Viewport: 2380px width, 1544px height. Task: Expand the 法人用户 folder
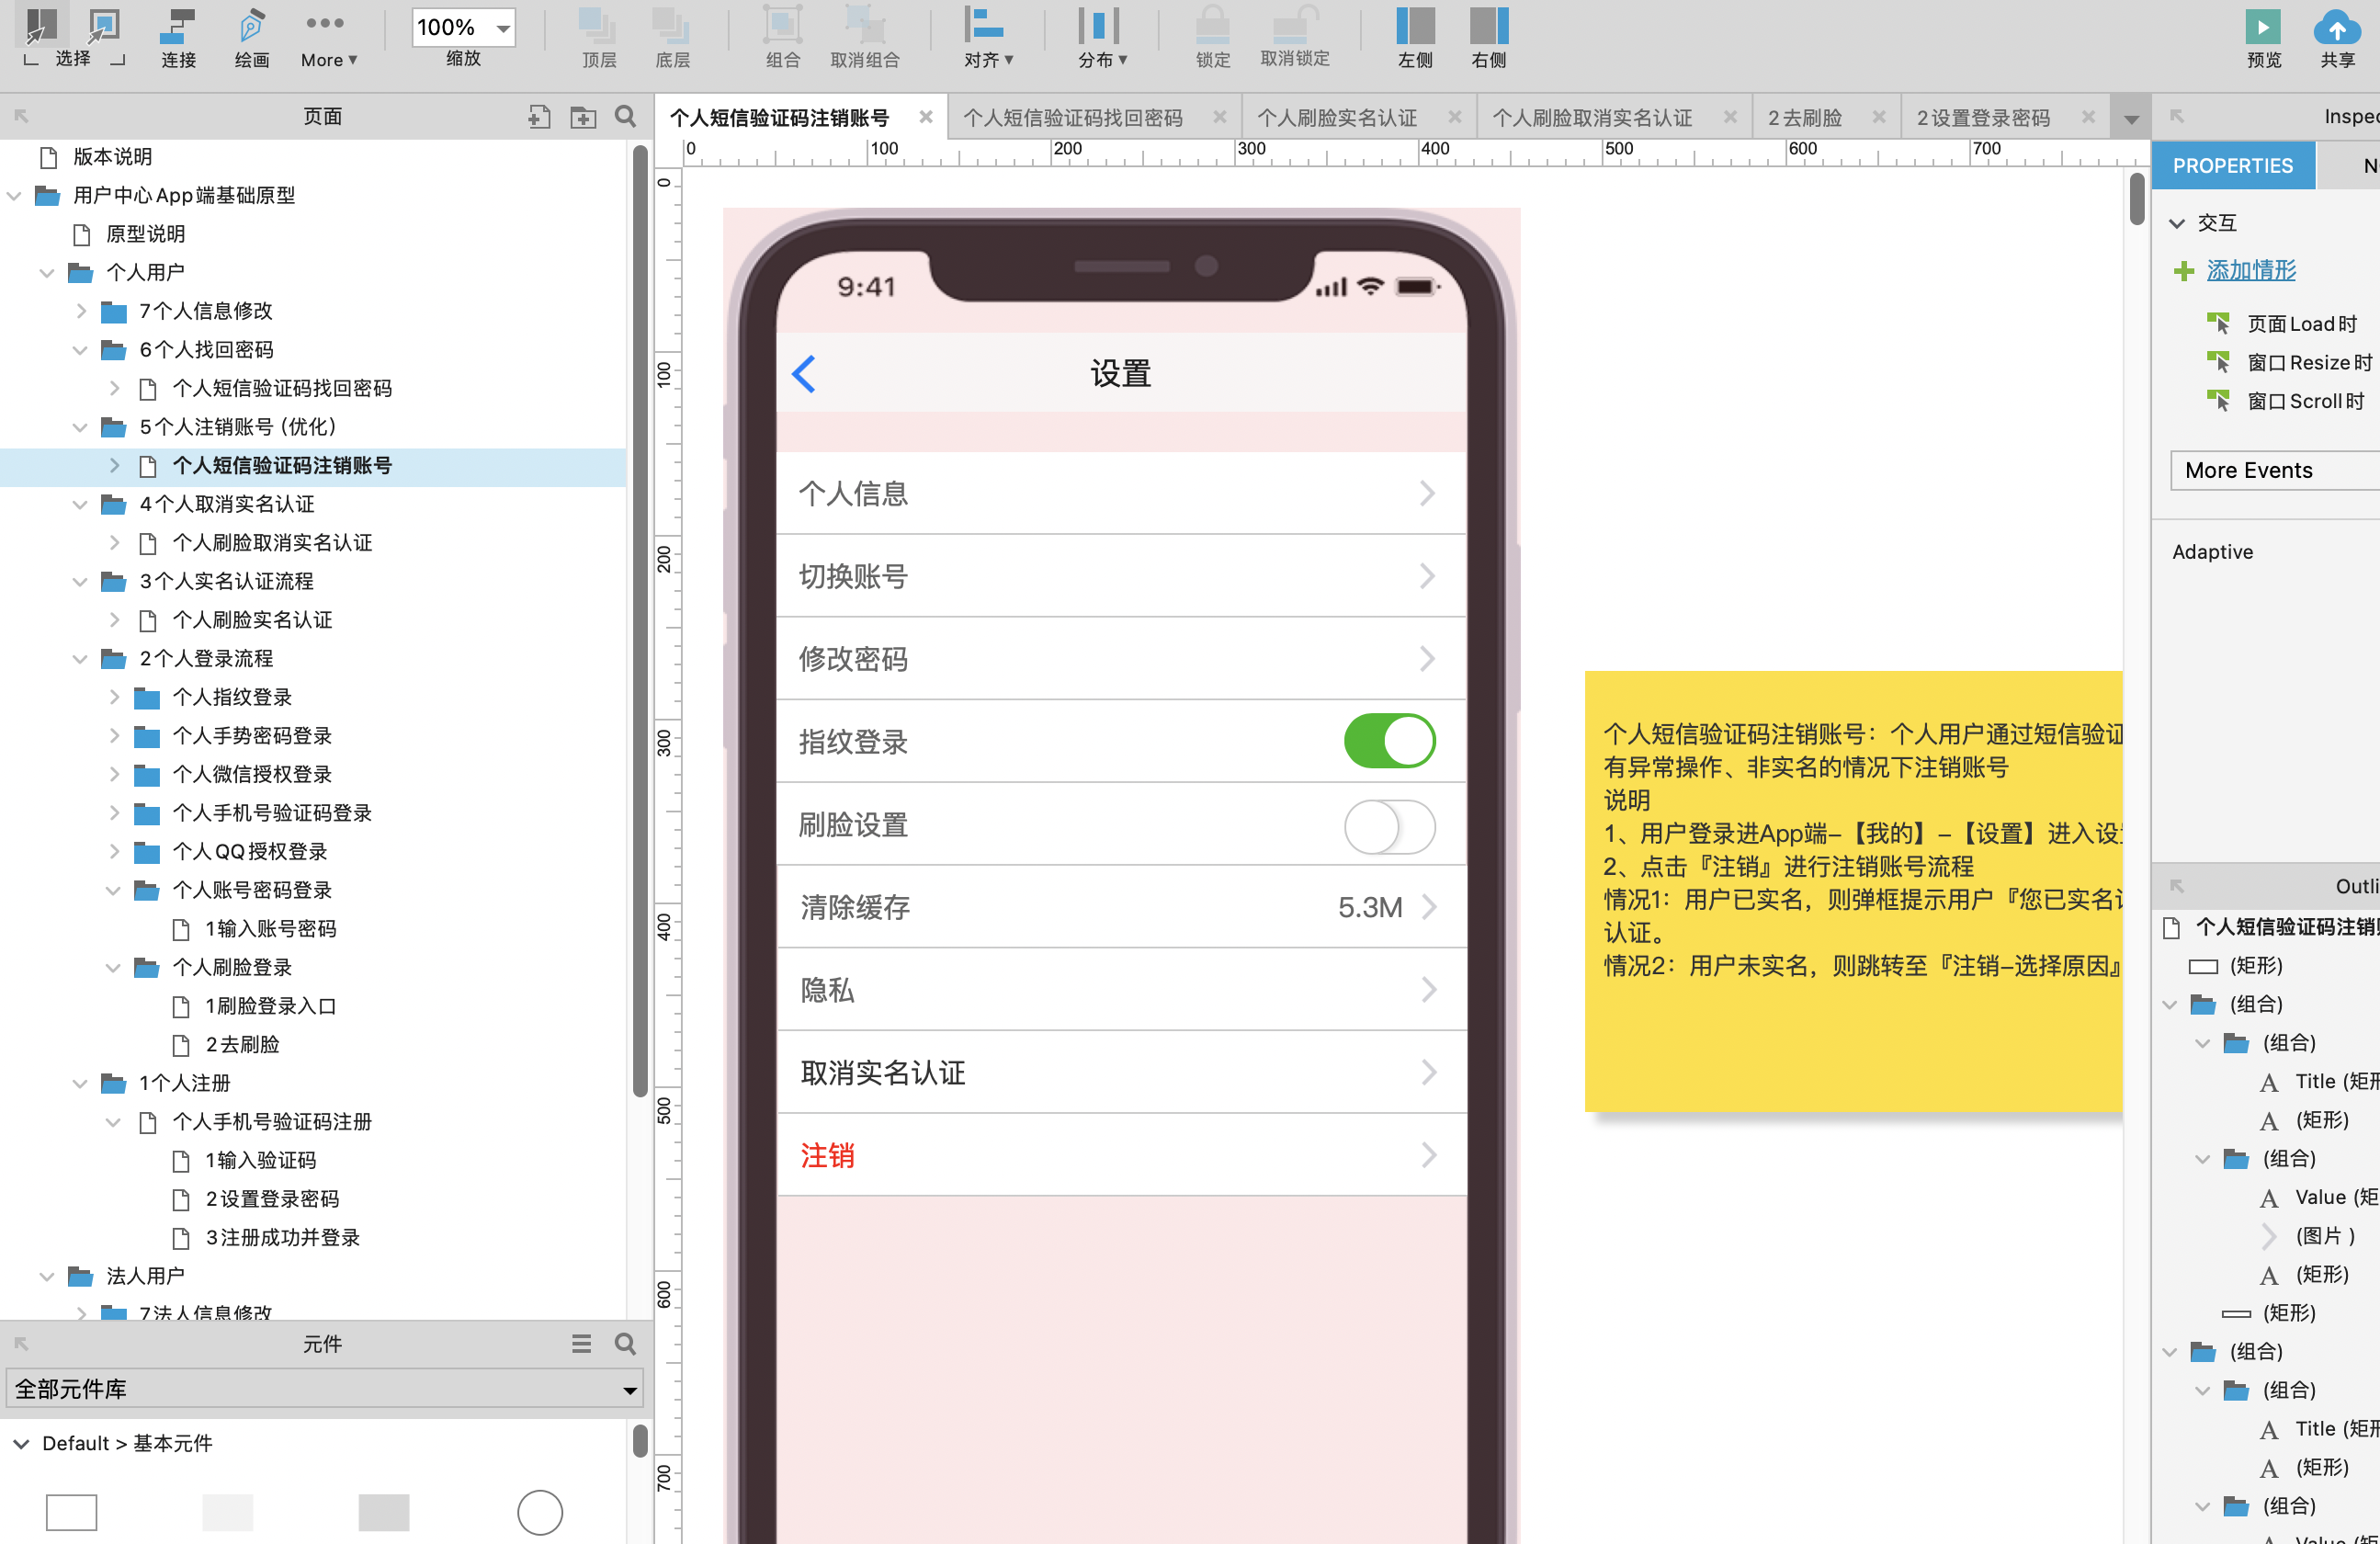[x=47, y=1275]
